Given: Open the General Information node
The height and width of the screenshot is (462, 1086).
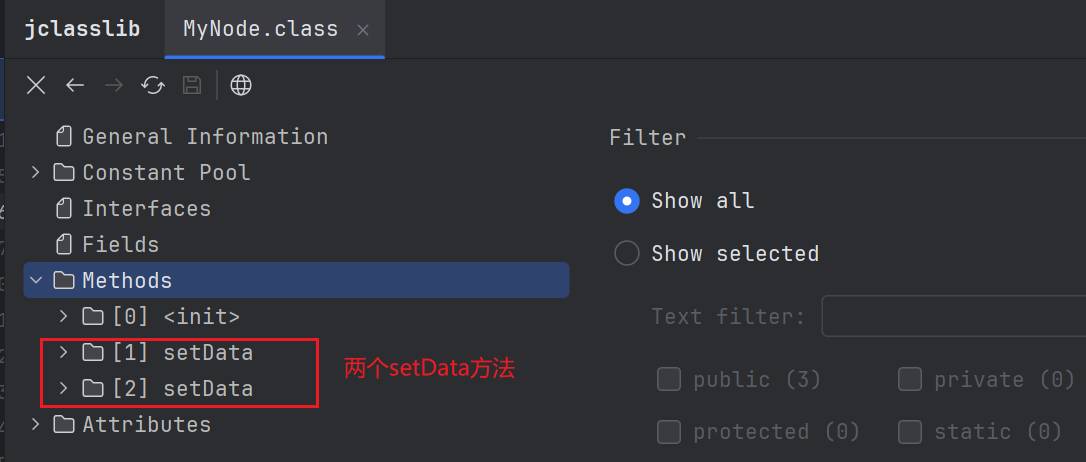Looking at the screenshot, I should [x=204, y=136].
